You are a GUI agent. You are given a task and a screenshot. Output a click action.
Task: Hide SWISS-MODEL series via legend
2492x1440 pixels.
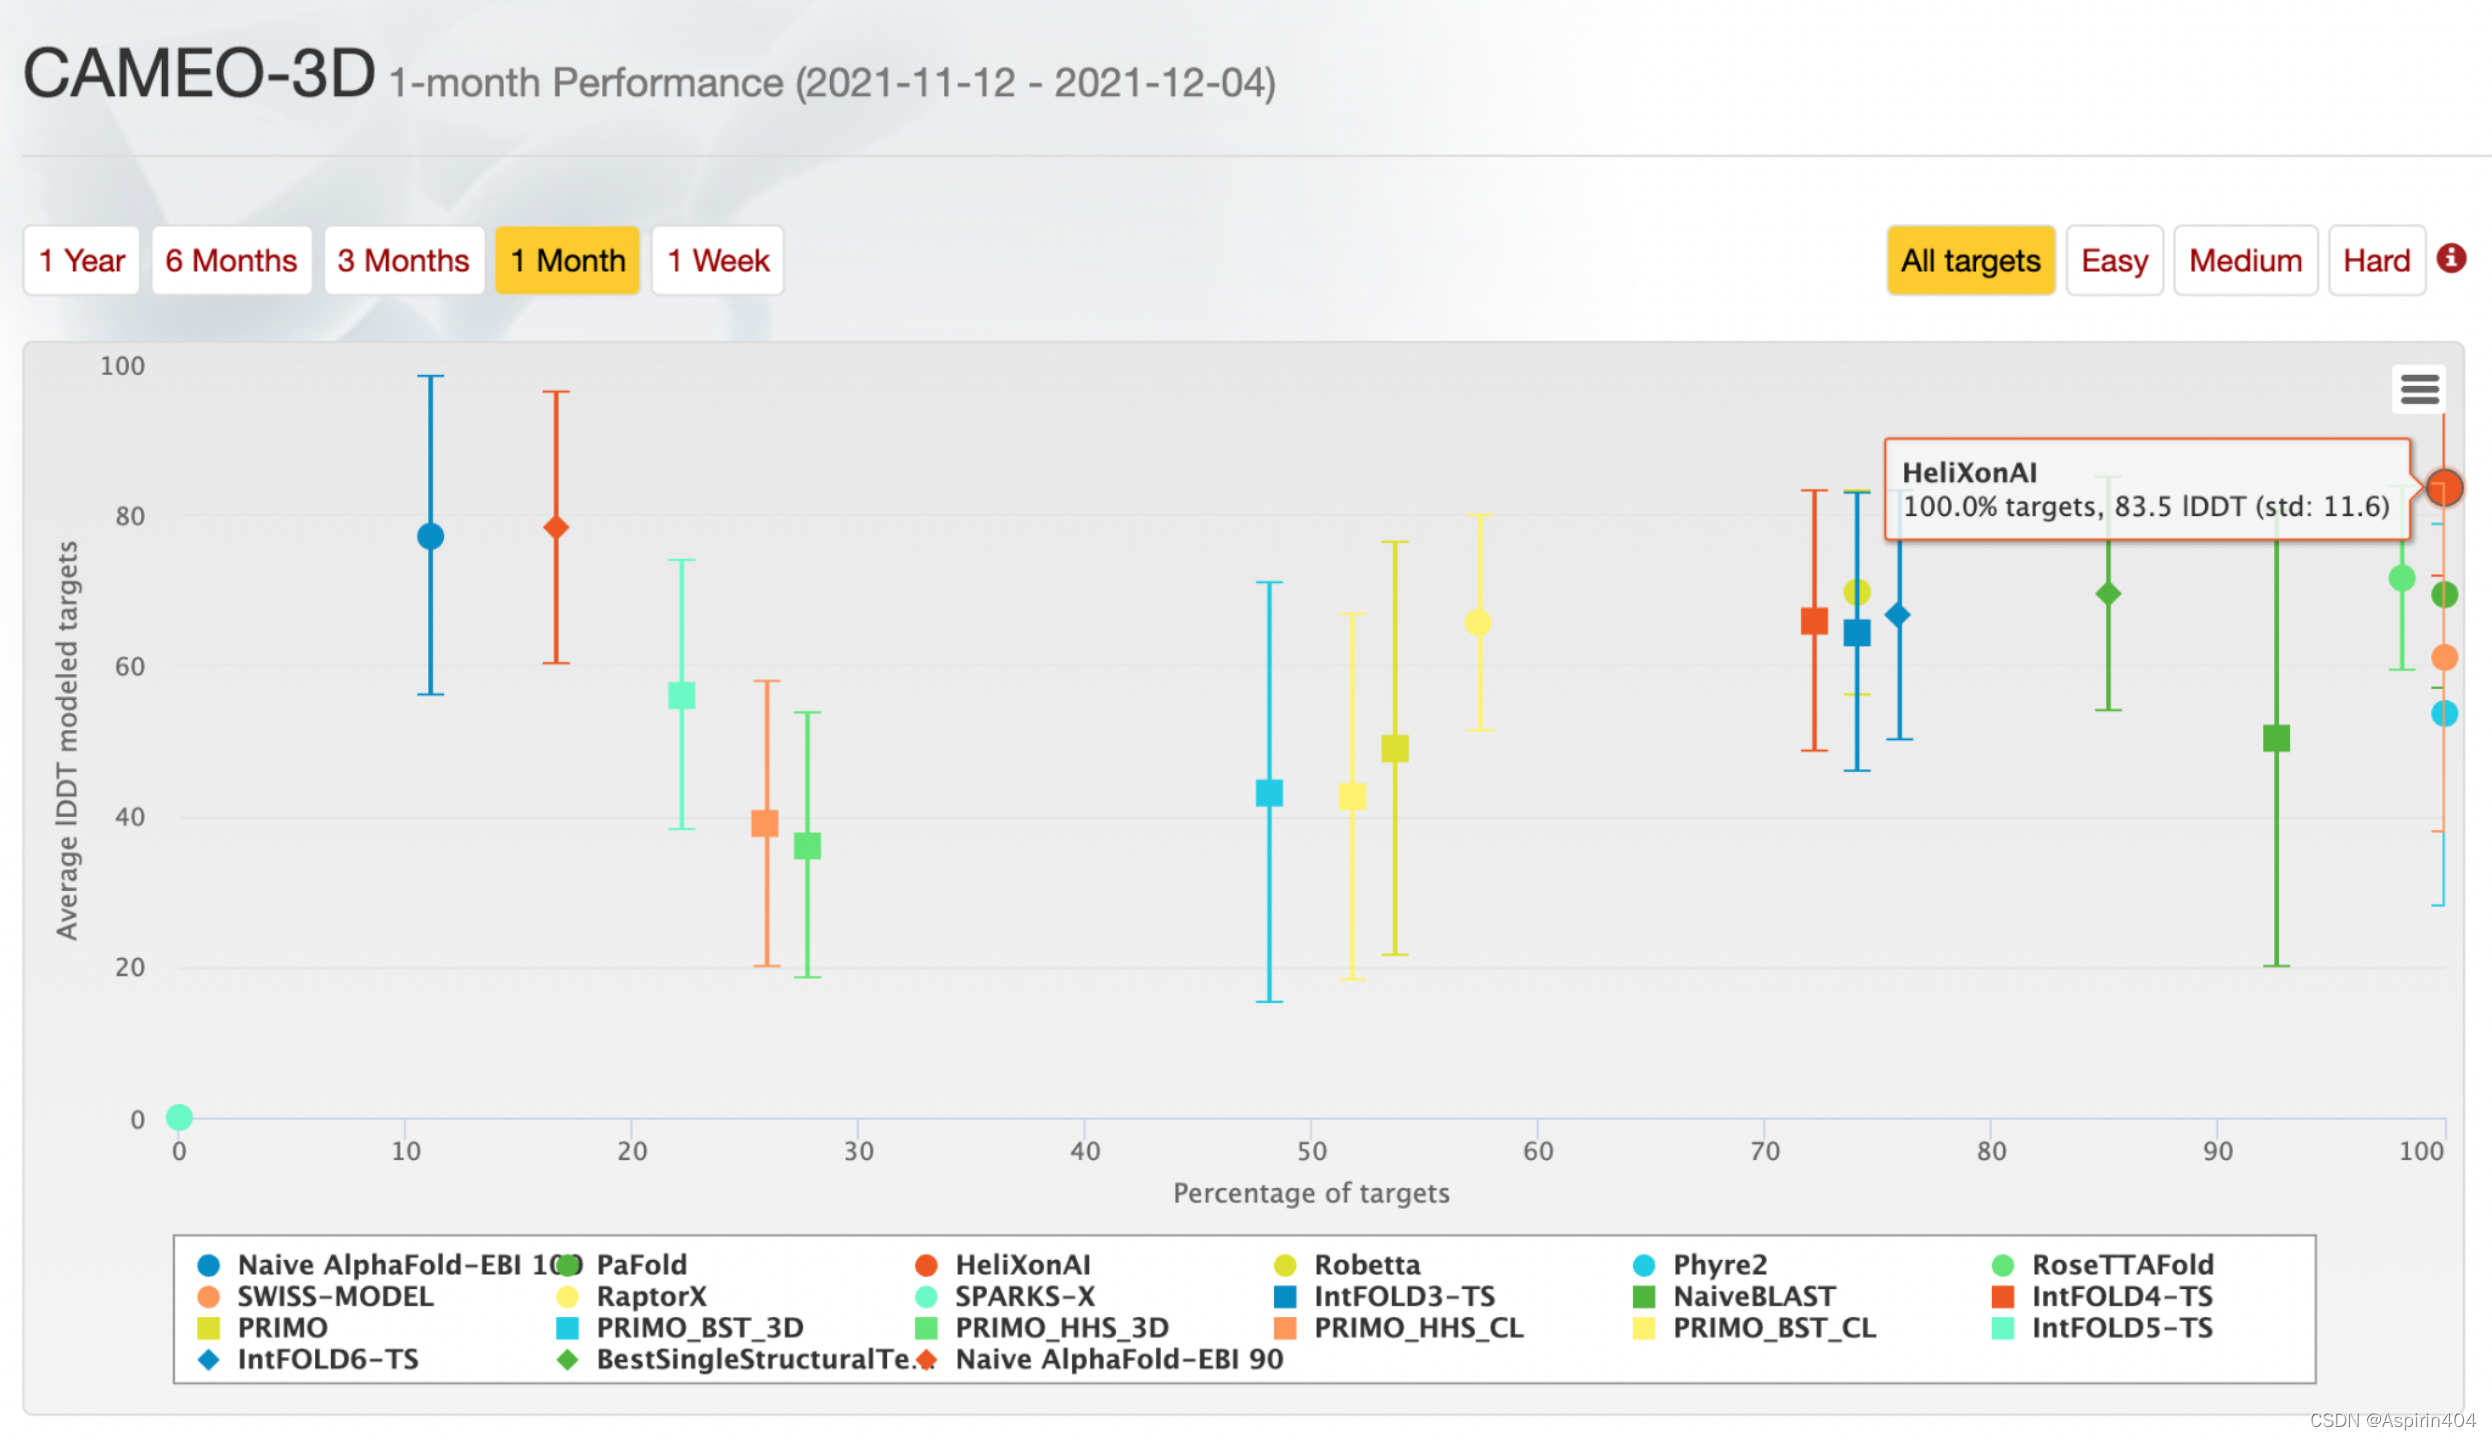click(334, 1297)
